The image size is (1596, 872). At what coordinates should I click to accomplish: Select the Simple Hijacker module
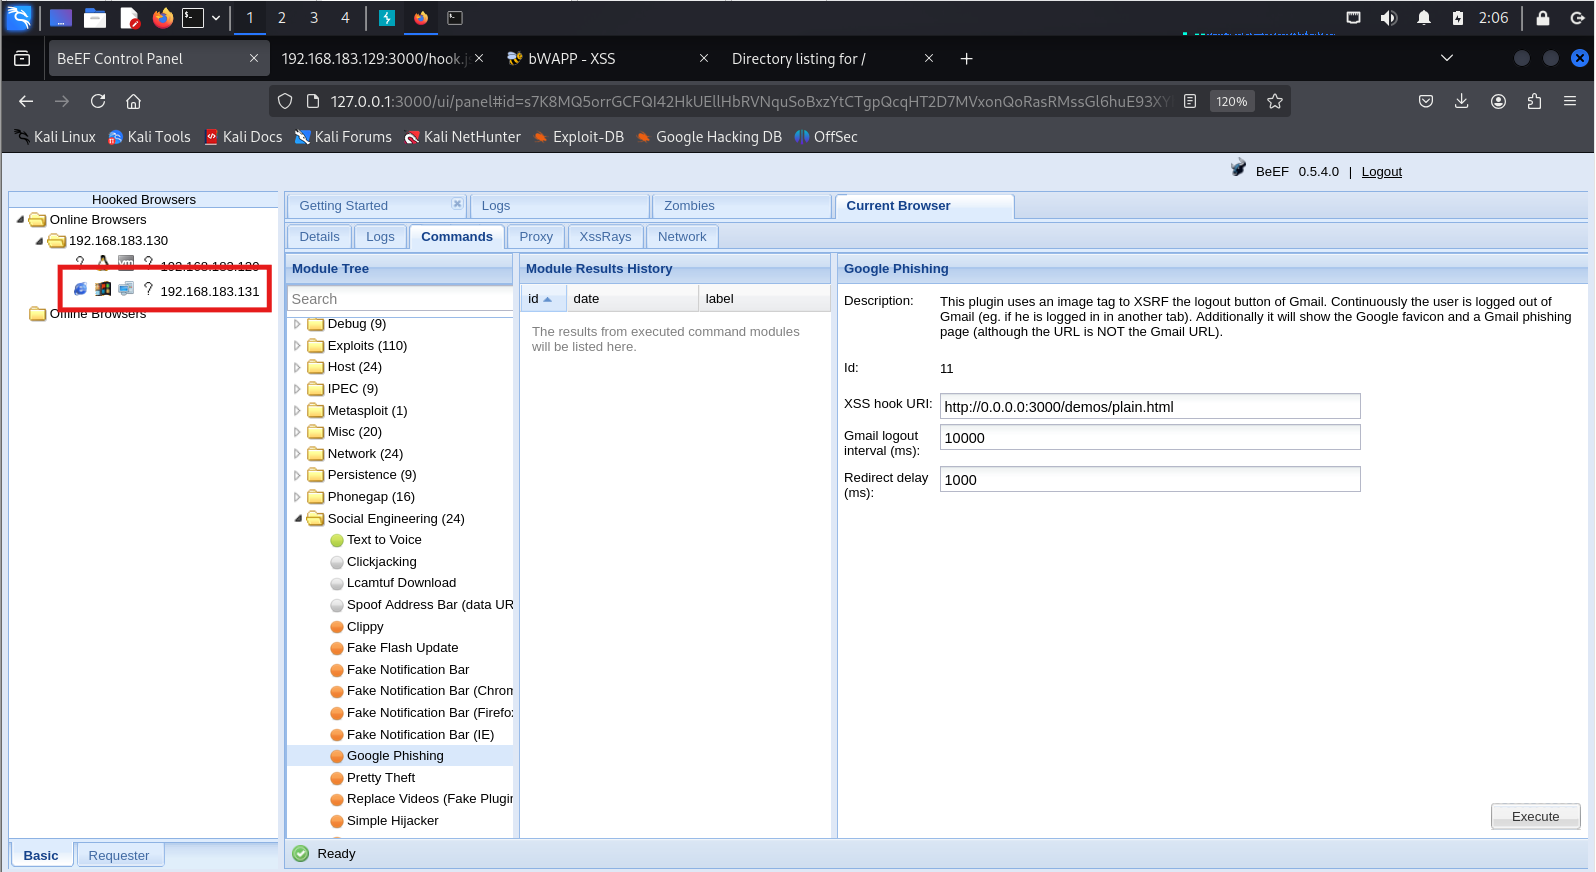point(393,821)
